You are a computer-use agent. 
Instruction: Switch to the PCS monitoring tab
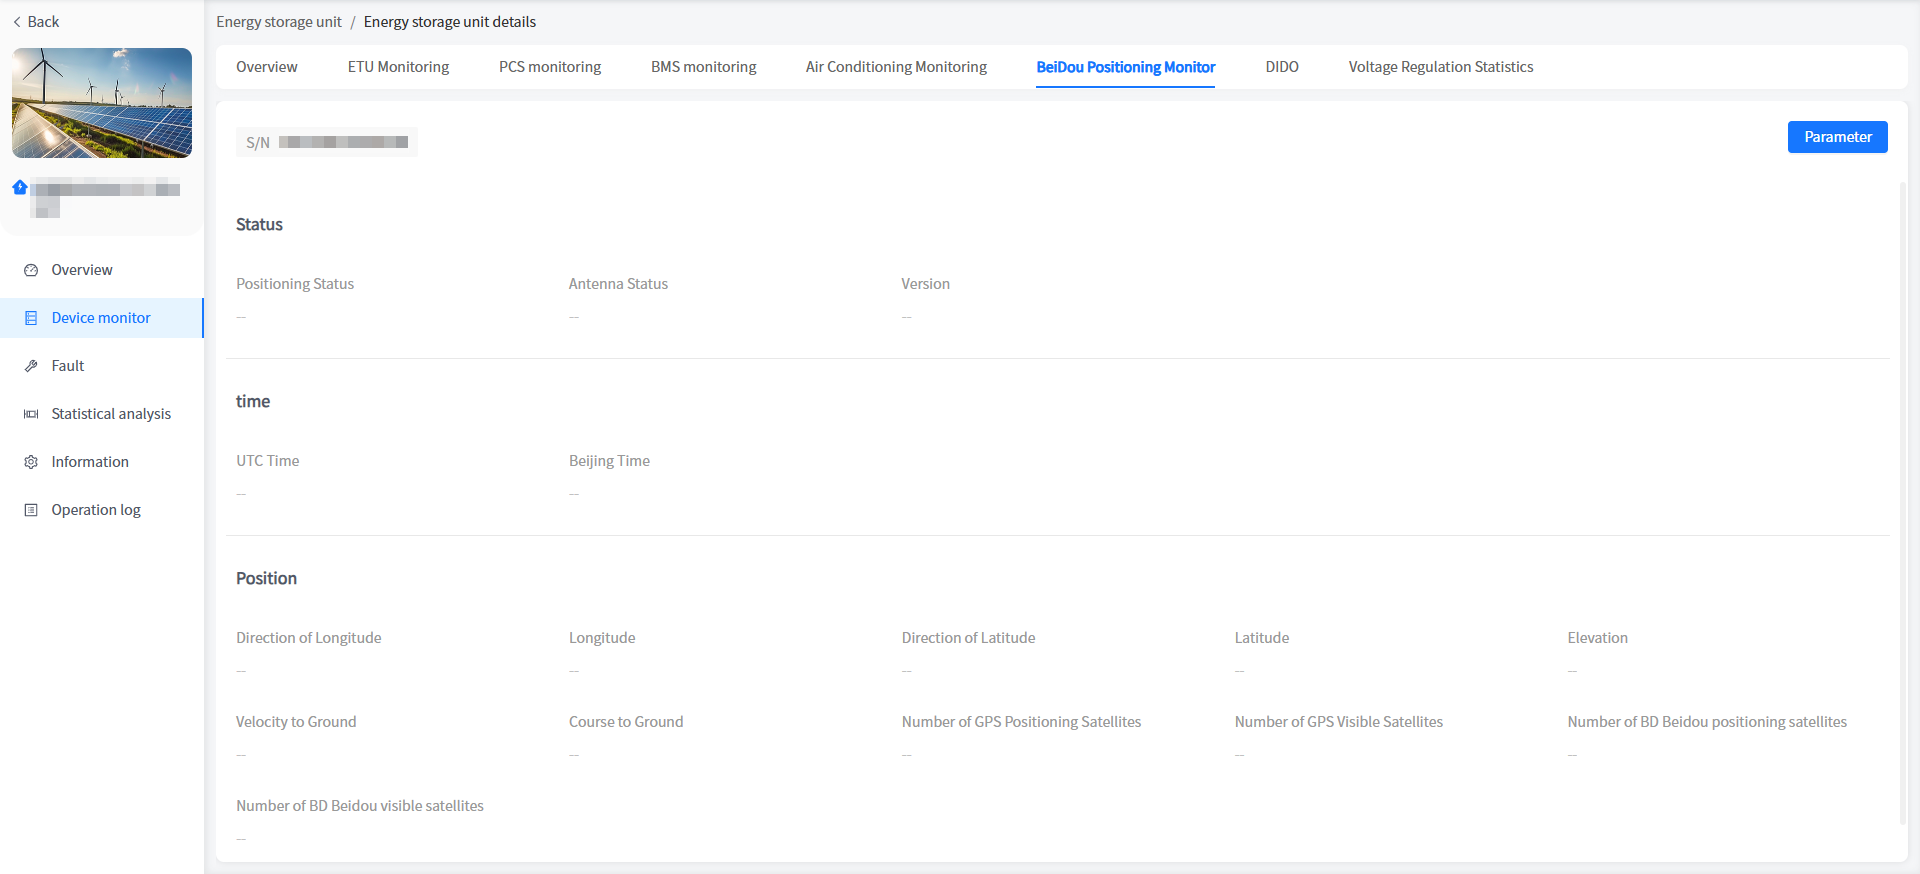tap(550, 67)
